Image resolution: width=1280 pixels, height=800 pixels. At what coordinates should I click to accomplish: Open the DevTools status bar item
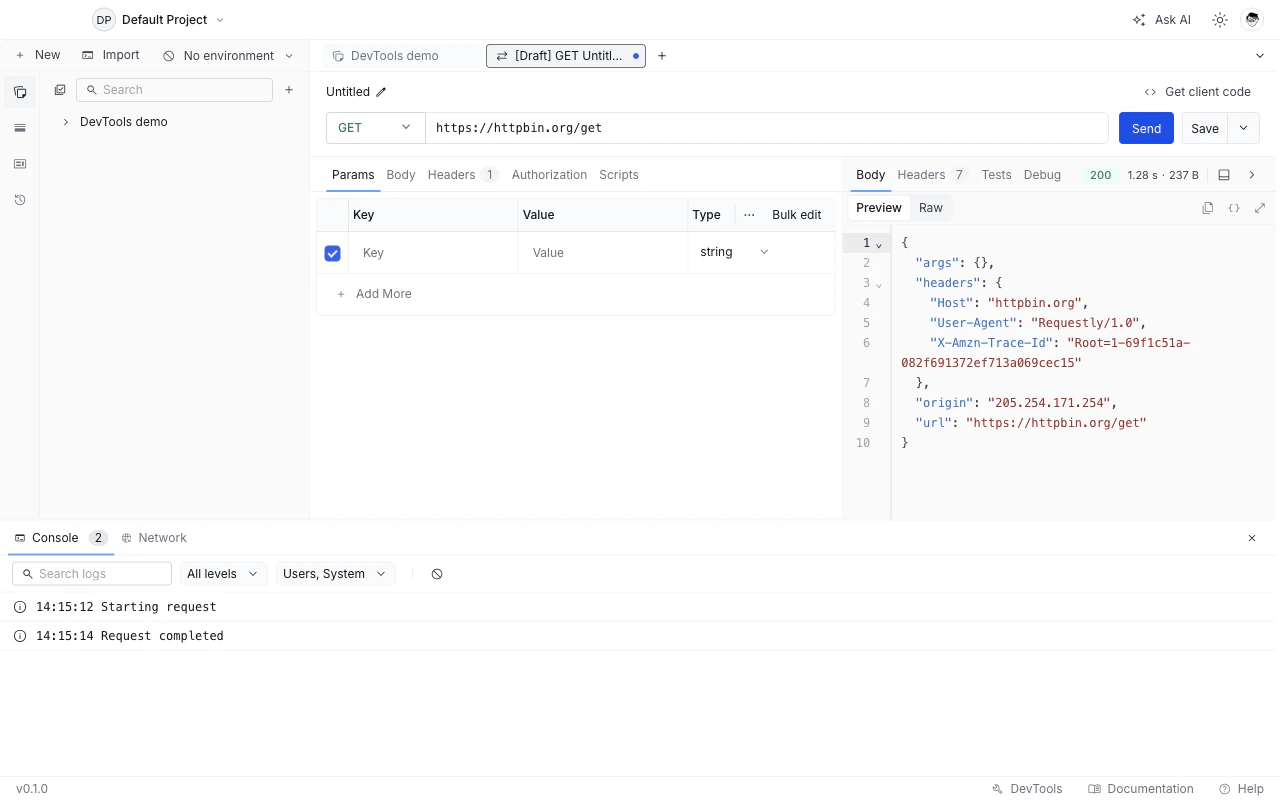pos(1027,789)
